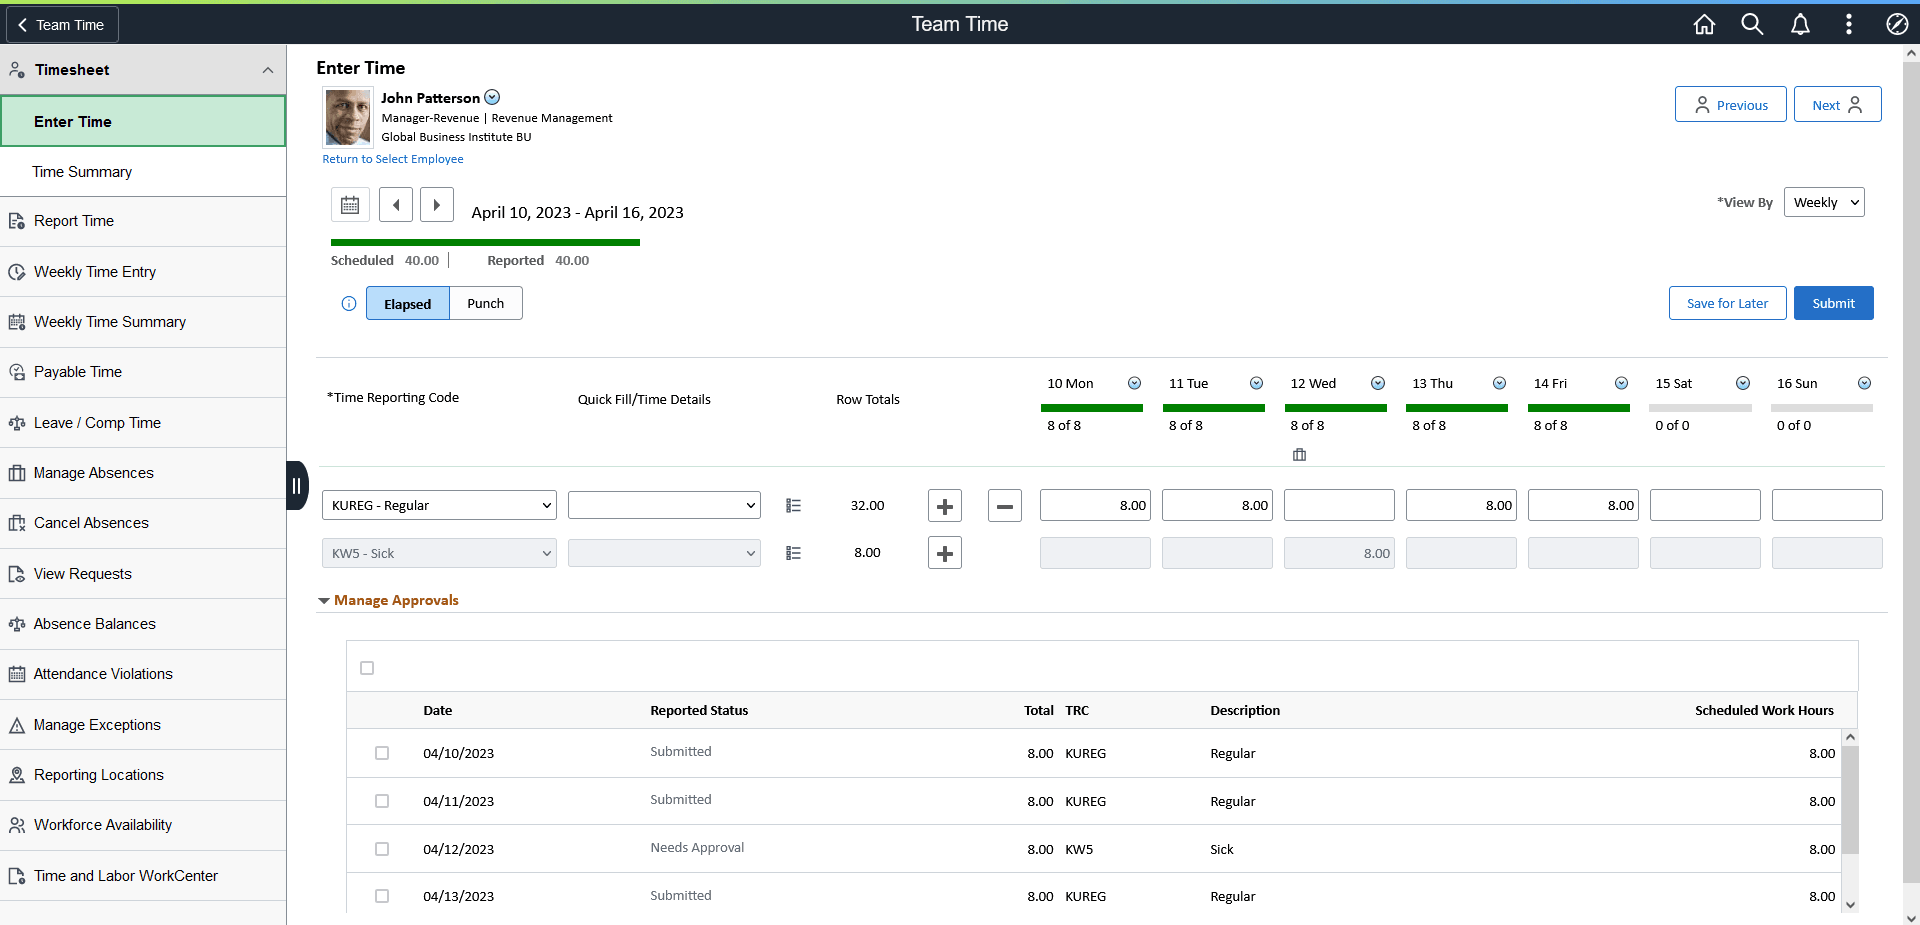The width and height of the screenshot is (1920, 925).
Task: Expand the 10 Mon day options chevron
Action: coord(1134,383)
